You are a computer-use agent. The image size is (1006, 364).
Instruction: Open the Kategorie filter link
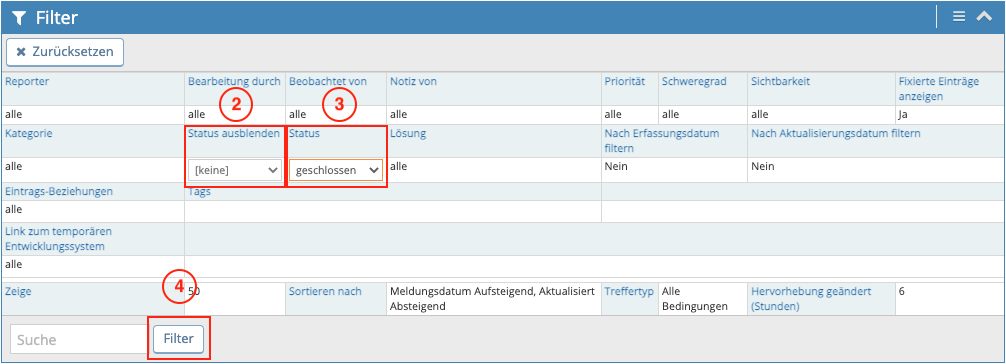(28, 134)
